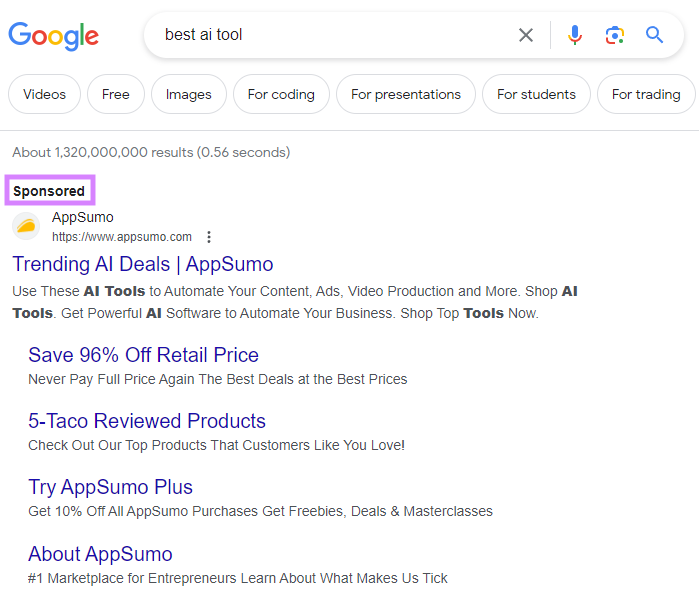Open the Try AppSumo Plus link
The image size is (699, 593).
[110, 487]
